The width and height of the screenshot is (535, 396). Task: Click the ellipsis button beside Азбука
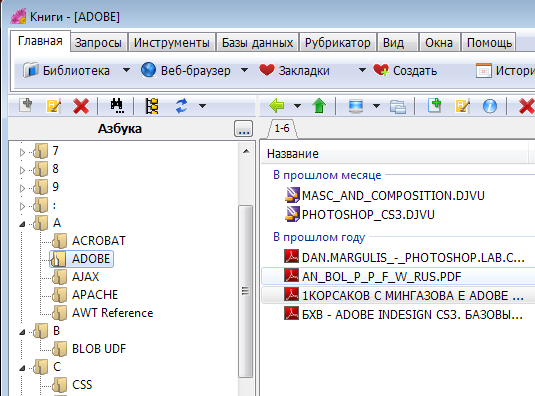point(244,129)
